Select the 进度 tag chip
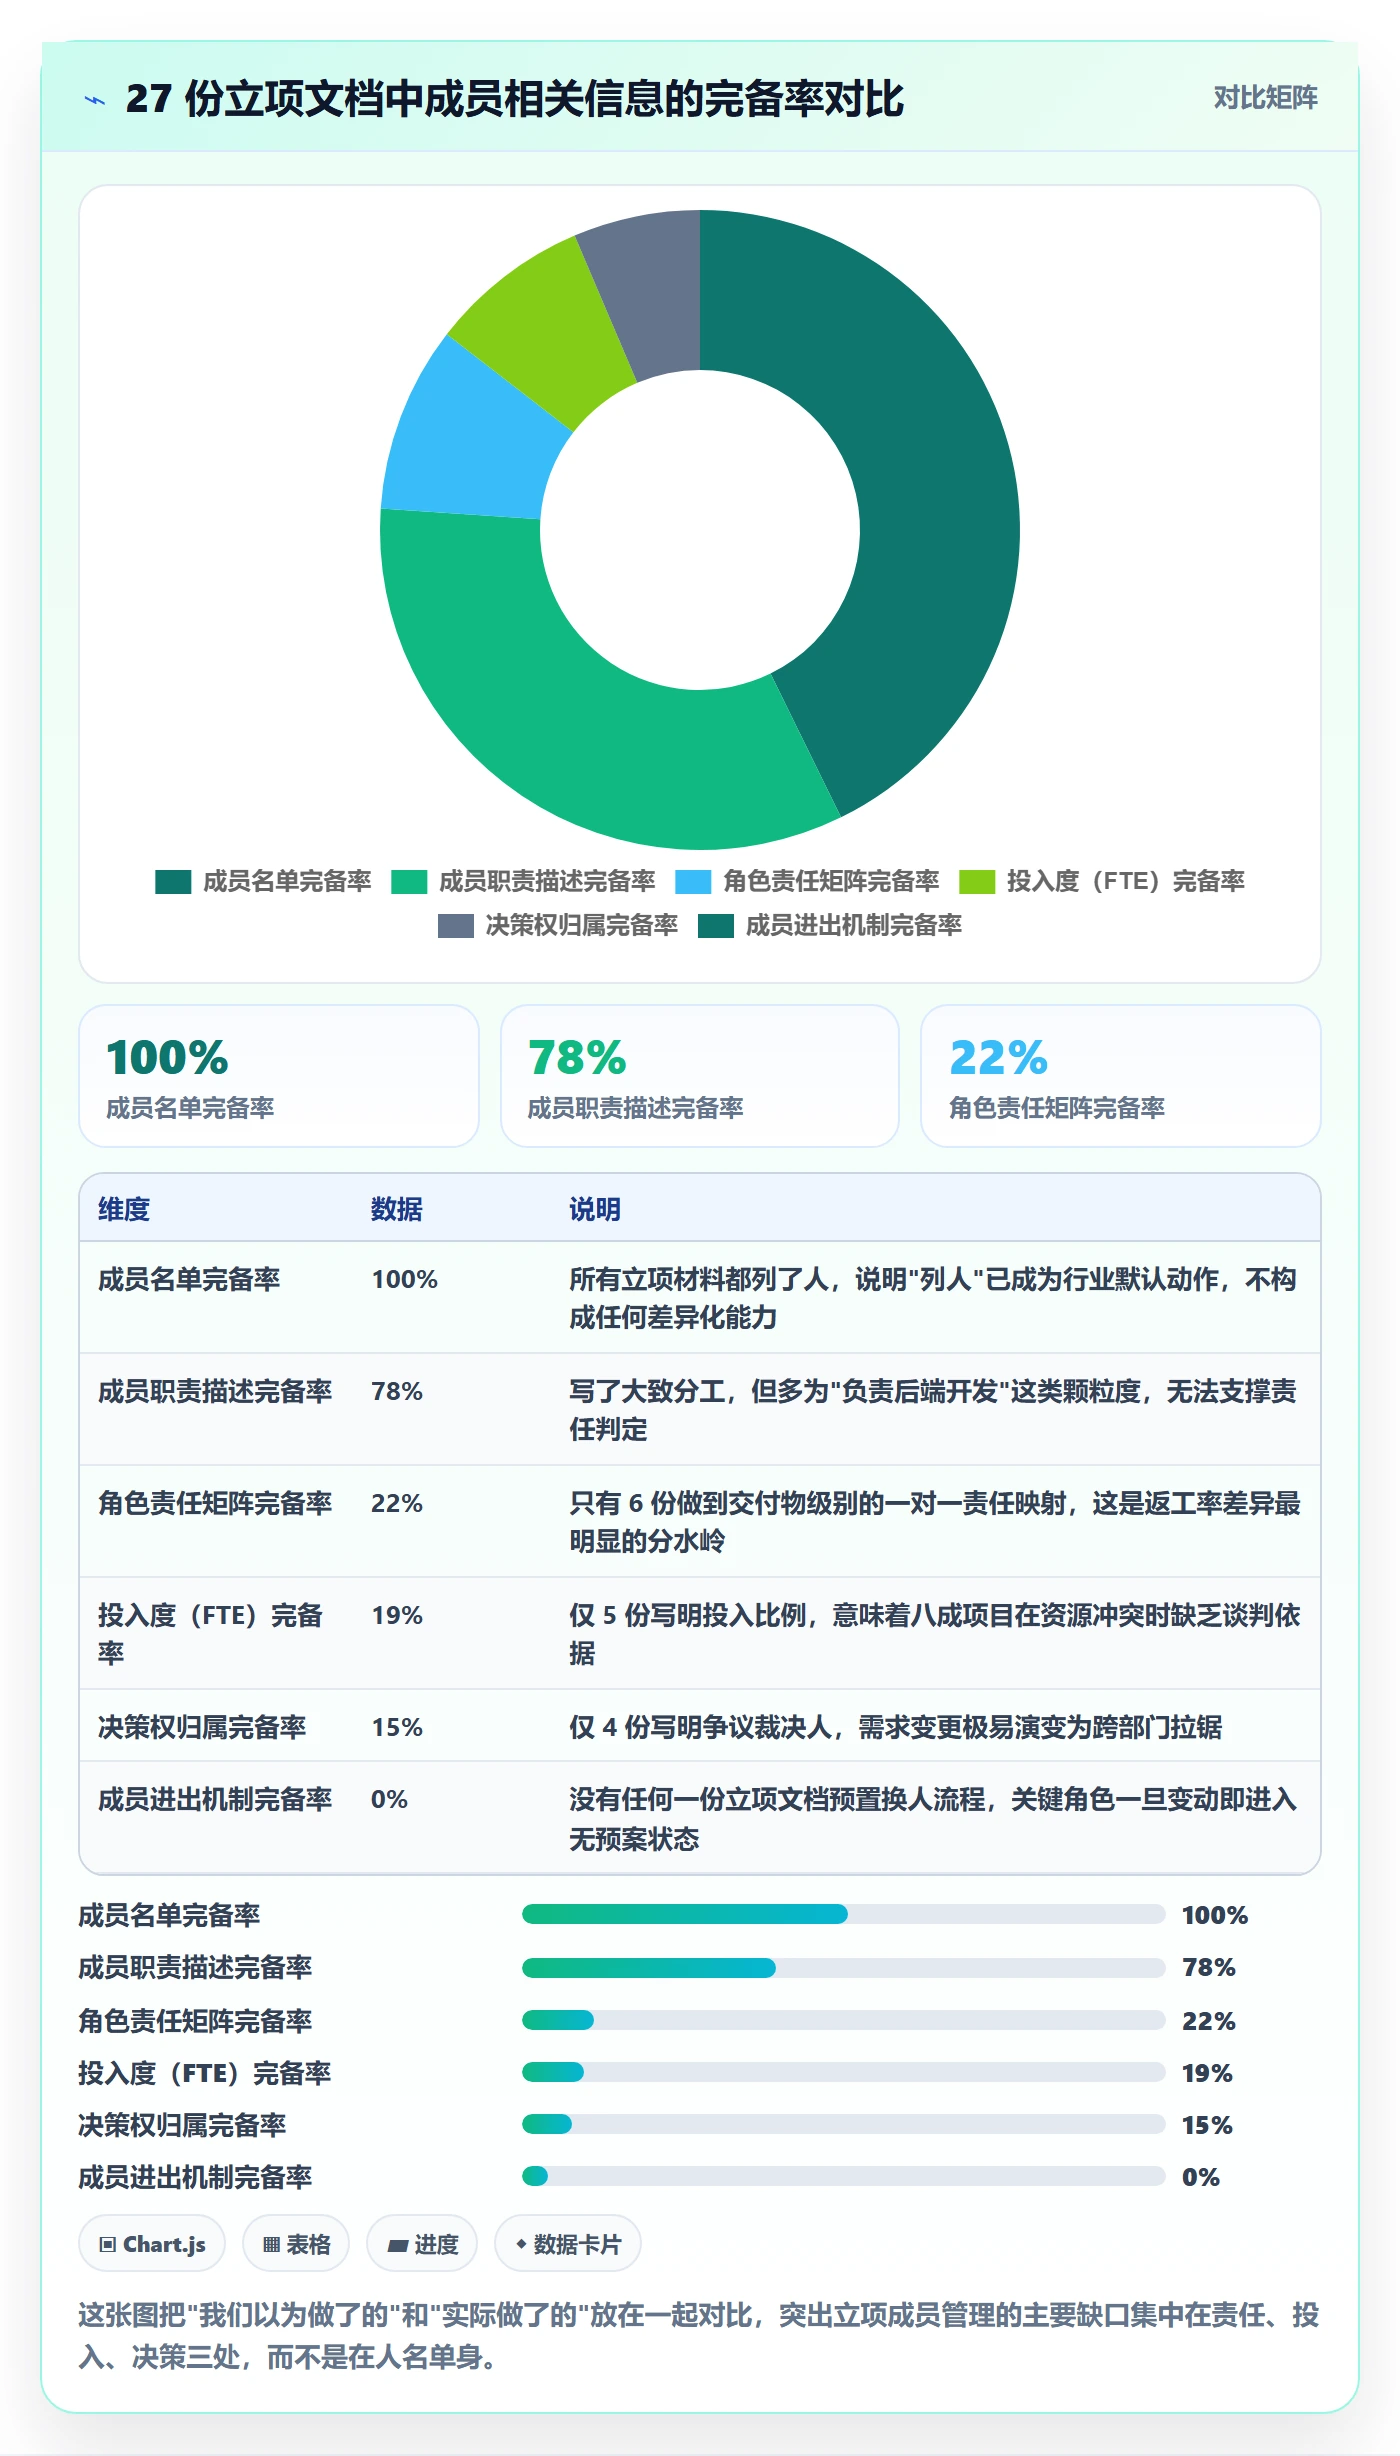Image resolution: width=1400 pixels, height=2456 pixels. click(x=422, y=2244)
